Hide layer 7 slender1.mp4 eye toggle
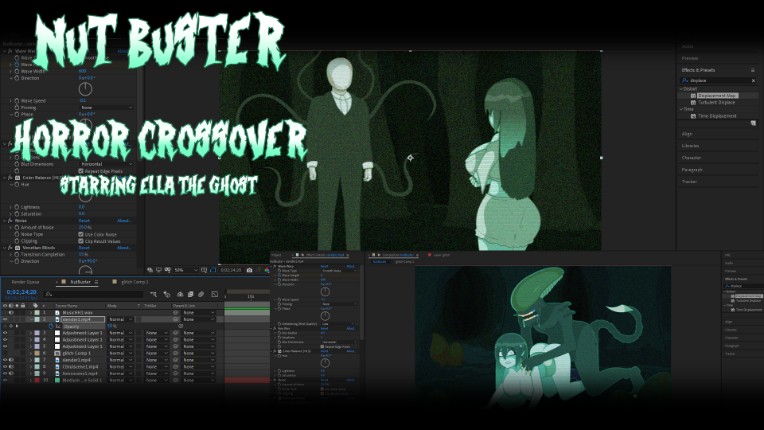Viewport: 764px width, 430px height. [x=5, y=360]
